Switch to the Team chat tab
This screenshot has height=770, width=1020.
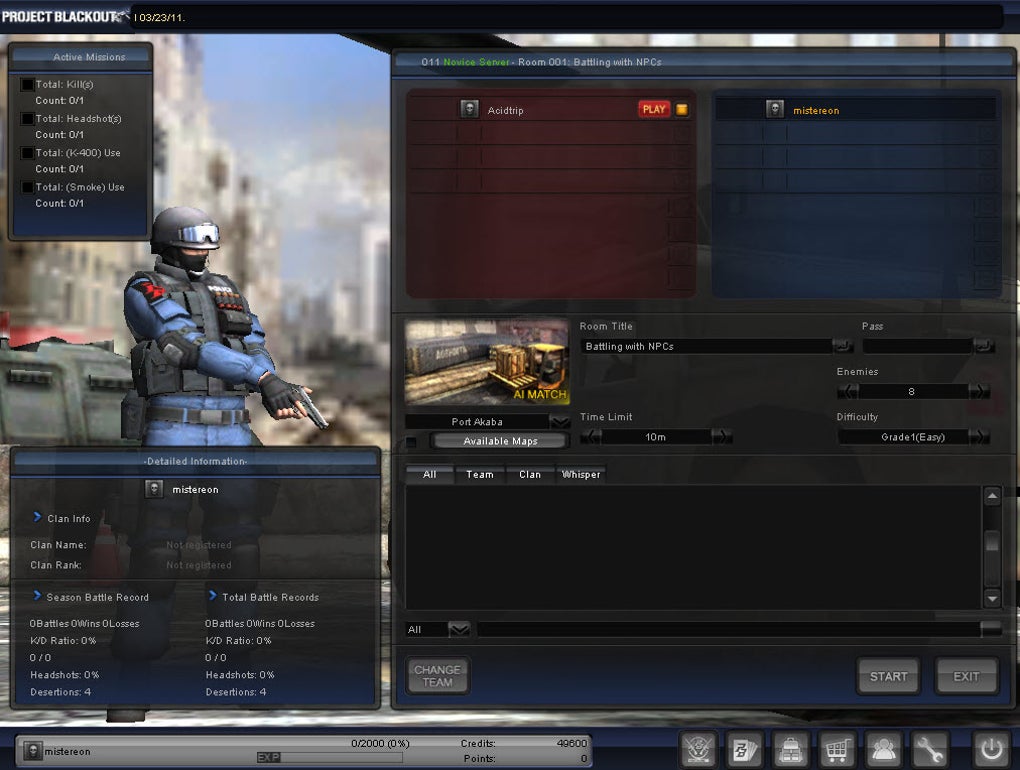click(480, 474)
